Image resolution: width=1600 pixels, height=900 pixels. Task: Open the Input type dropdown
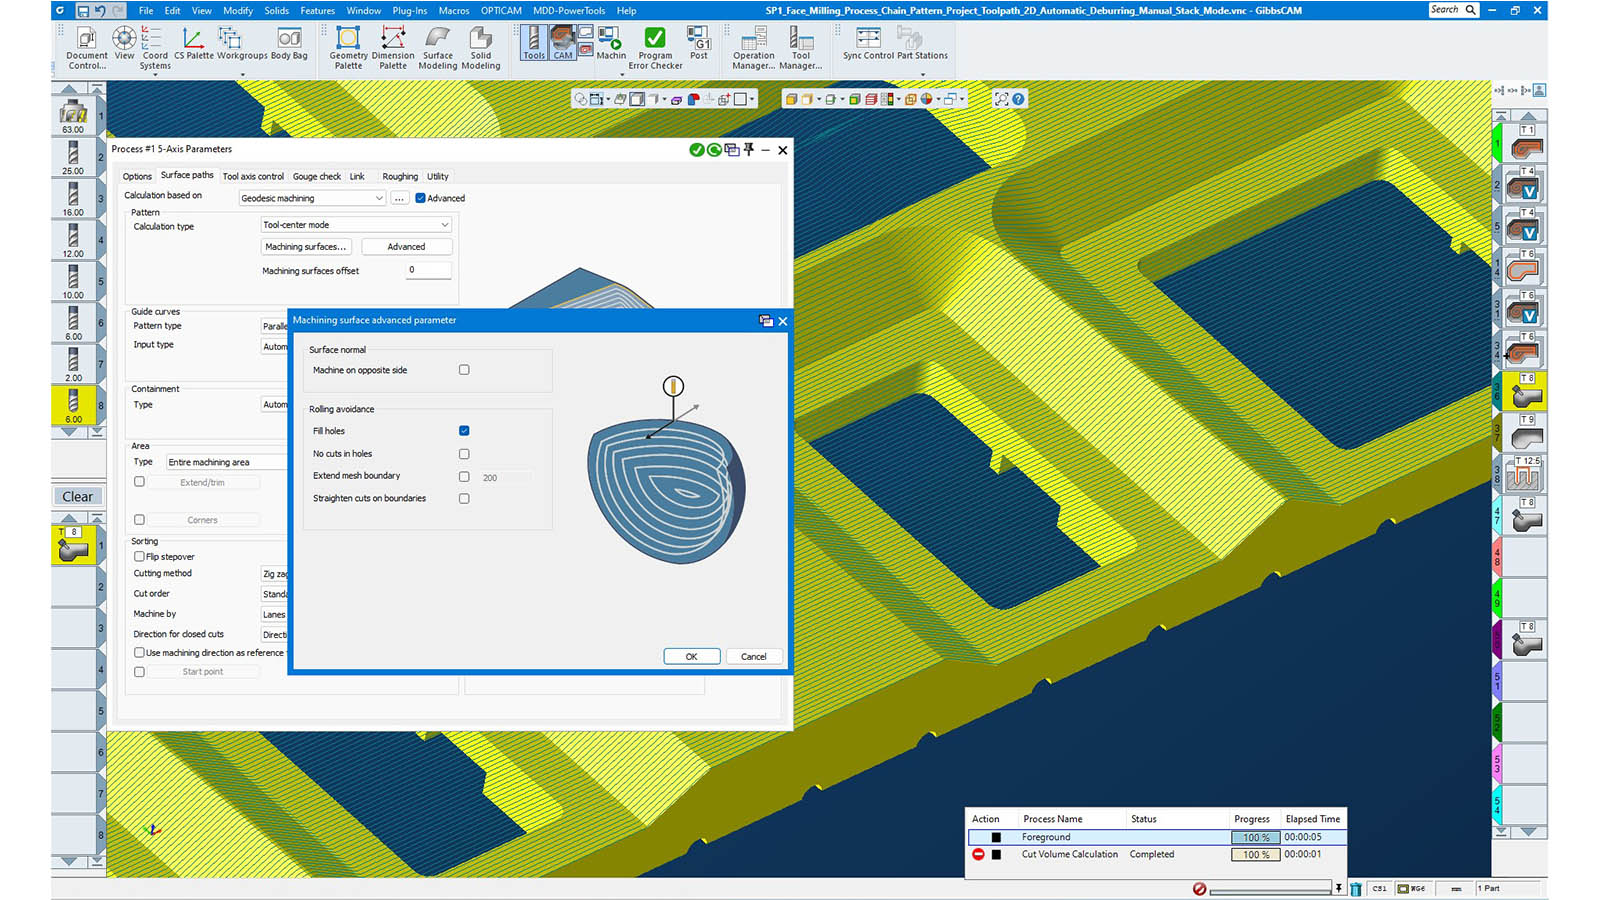click(x=274, y=346)
